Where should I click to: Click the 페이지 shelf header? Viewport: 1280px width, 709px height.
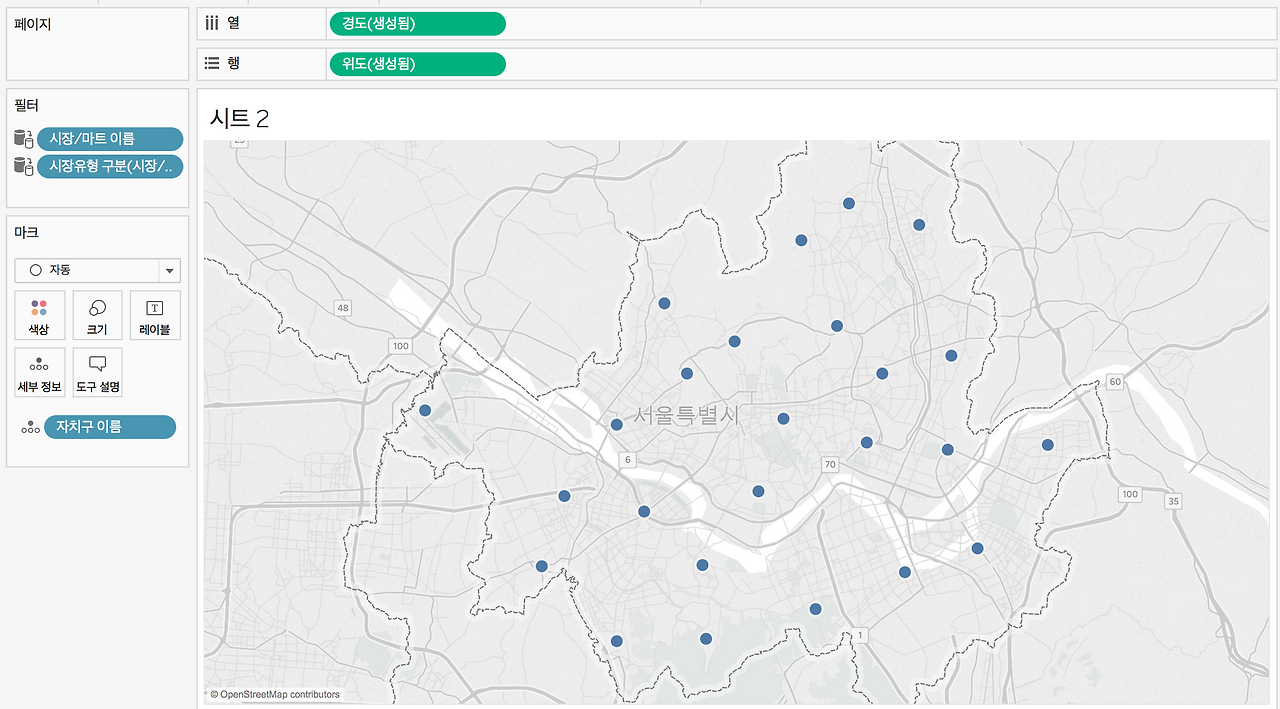pos(33,24)
